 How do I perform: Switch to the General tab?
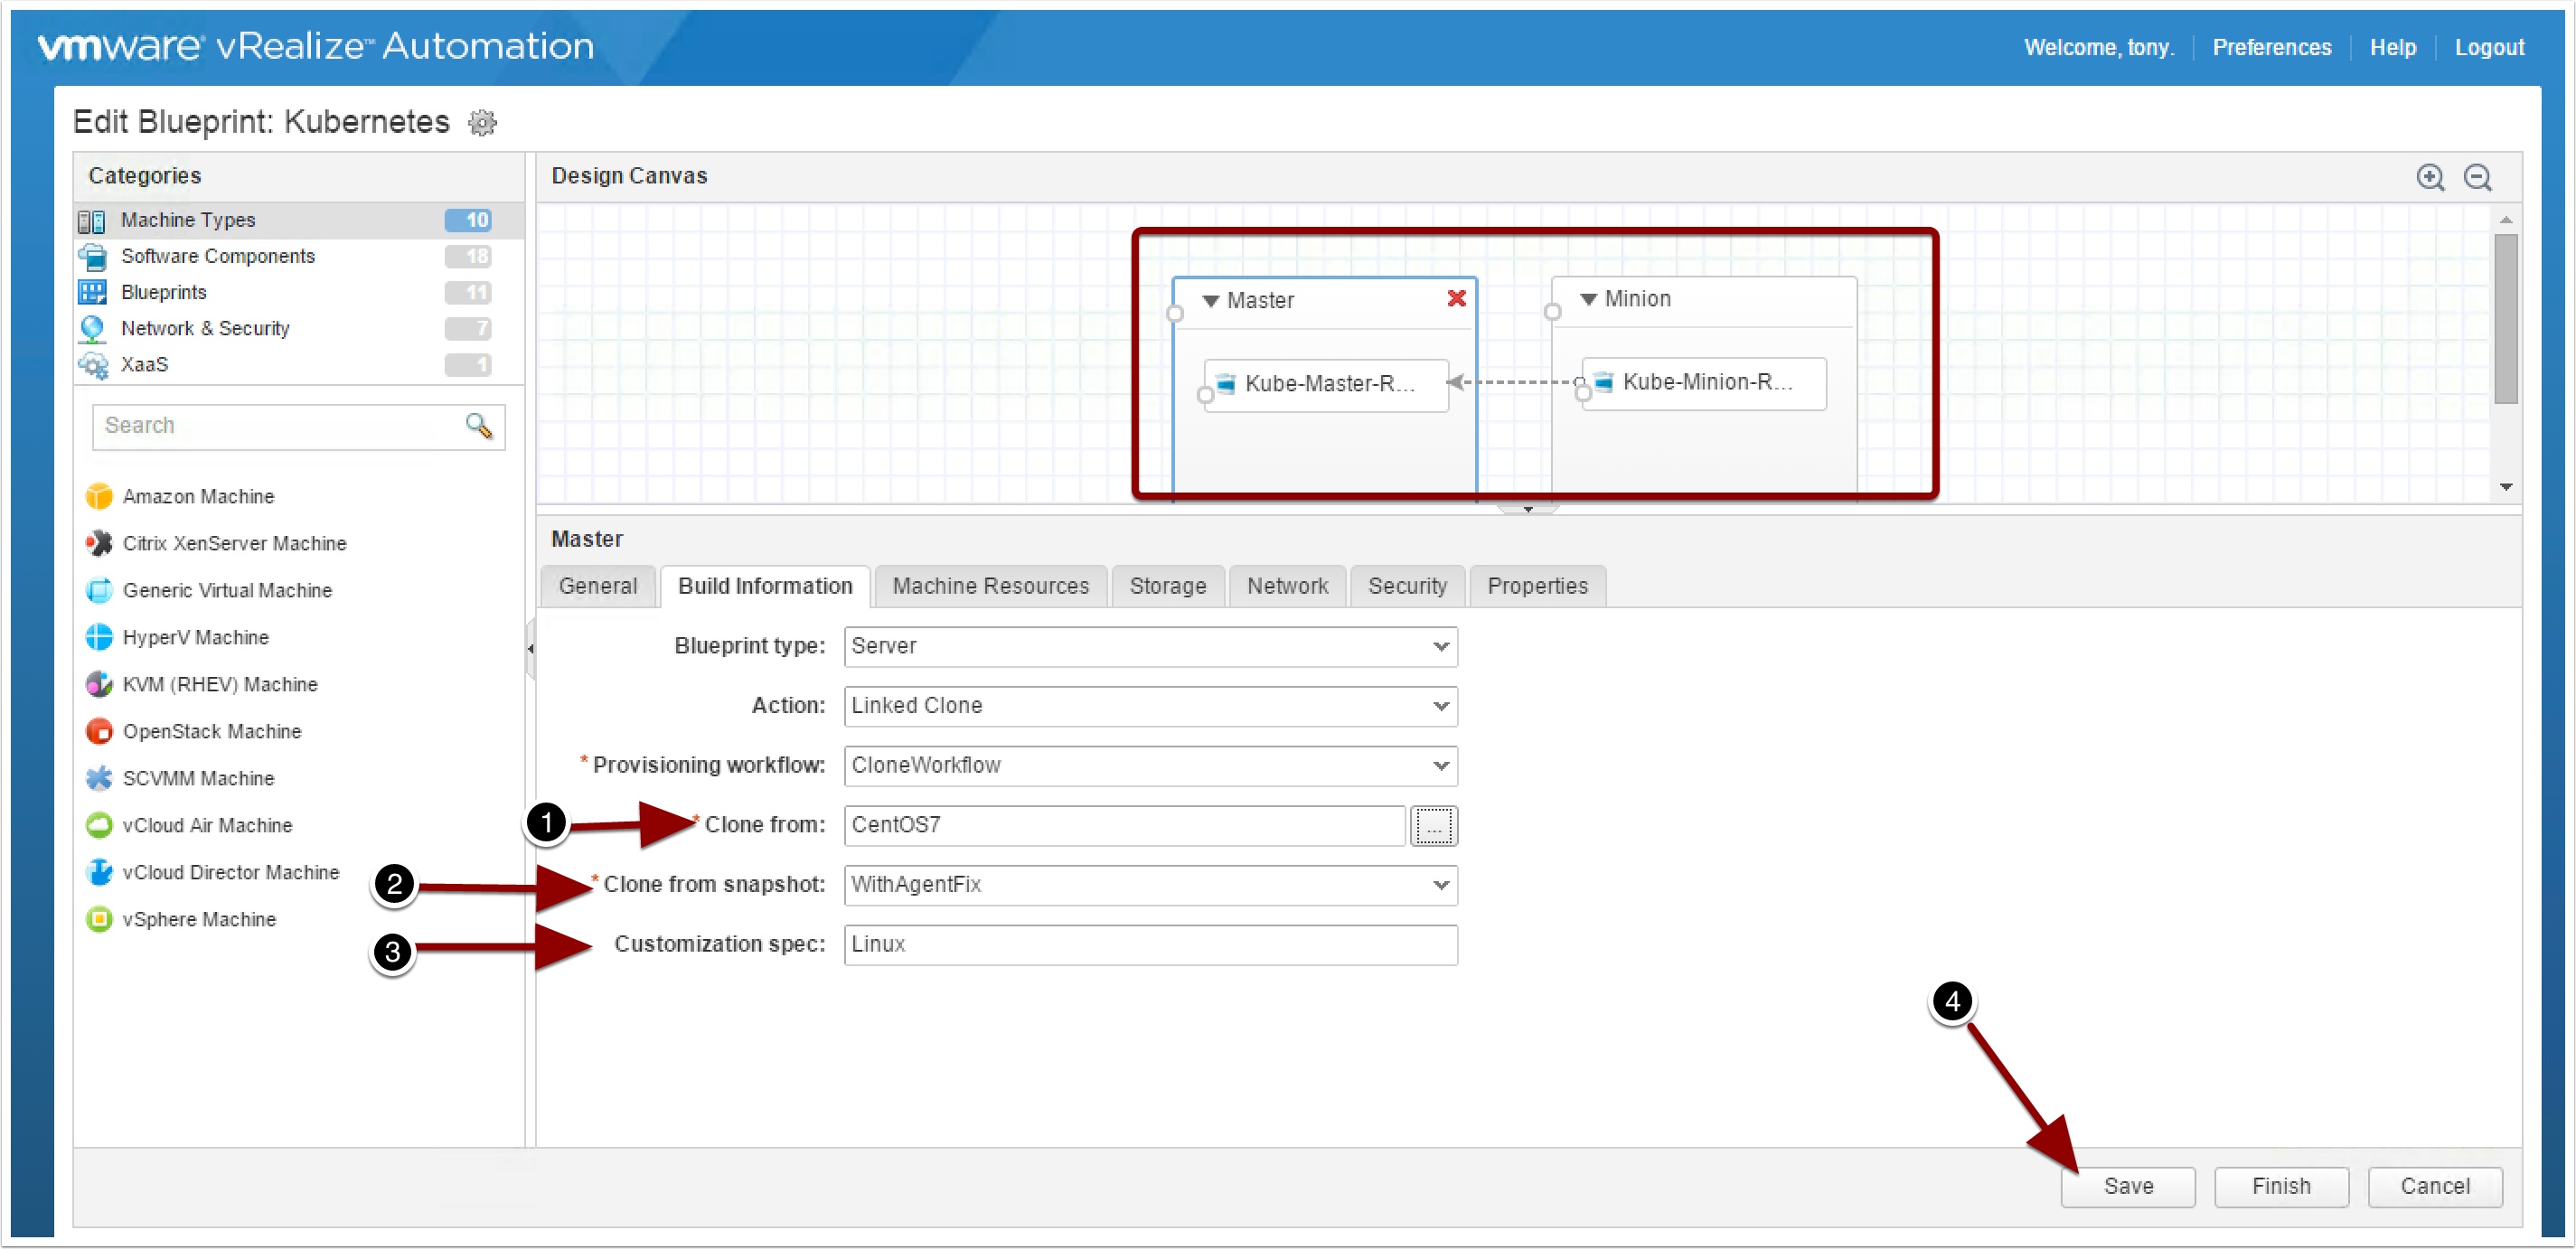[598, 586]
